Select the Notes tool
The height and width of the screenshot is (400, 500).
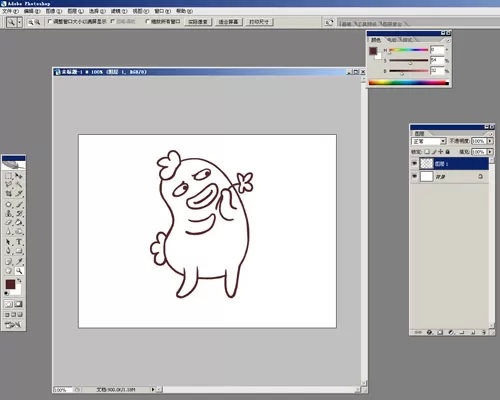click(x=9, y=262)
